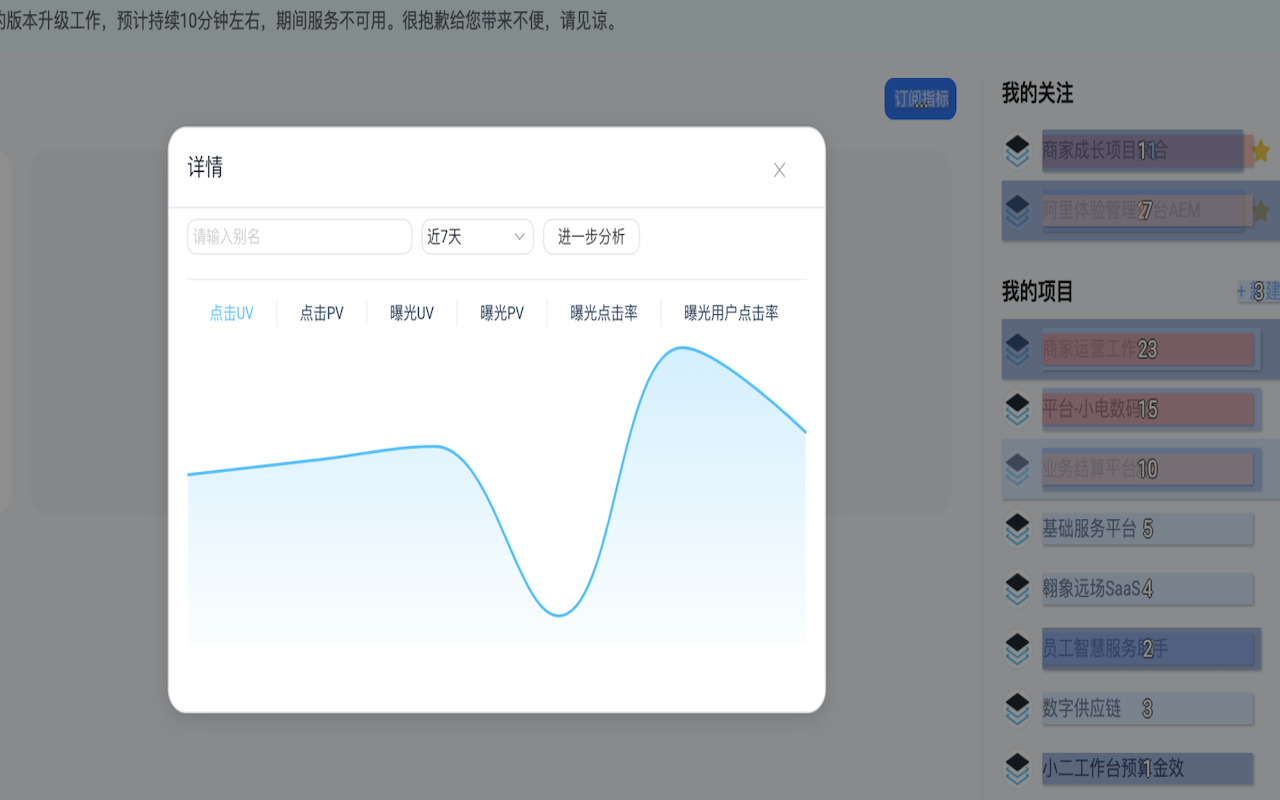Unfavorite 商家成长项目 with its star
1280x800 pixels.
click(1260, 151)
